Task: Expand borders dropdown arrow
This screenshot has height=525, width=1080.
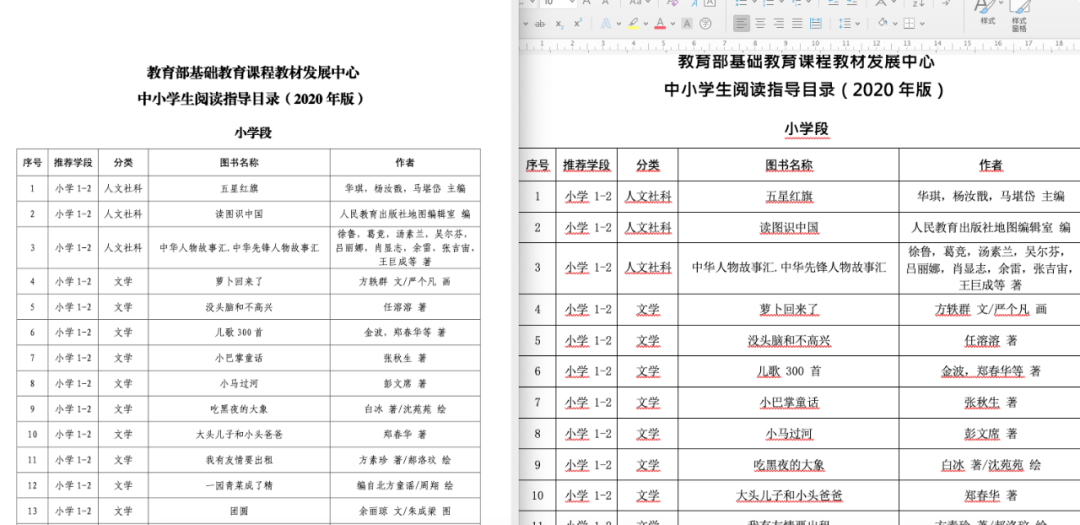Action: tap(922, 23)
